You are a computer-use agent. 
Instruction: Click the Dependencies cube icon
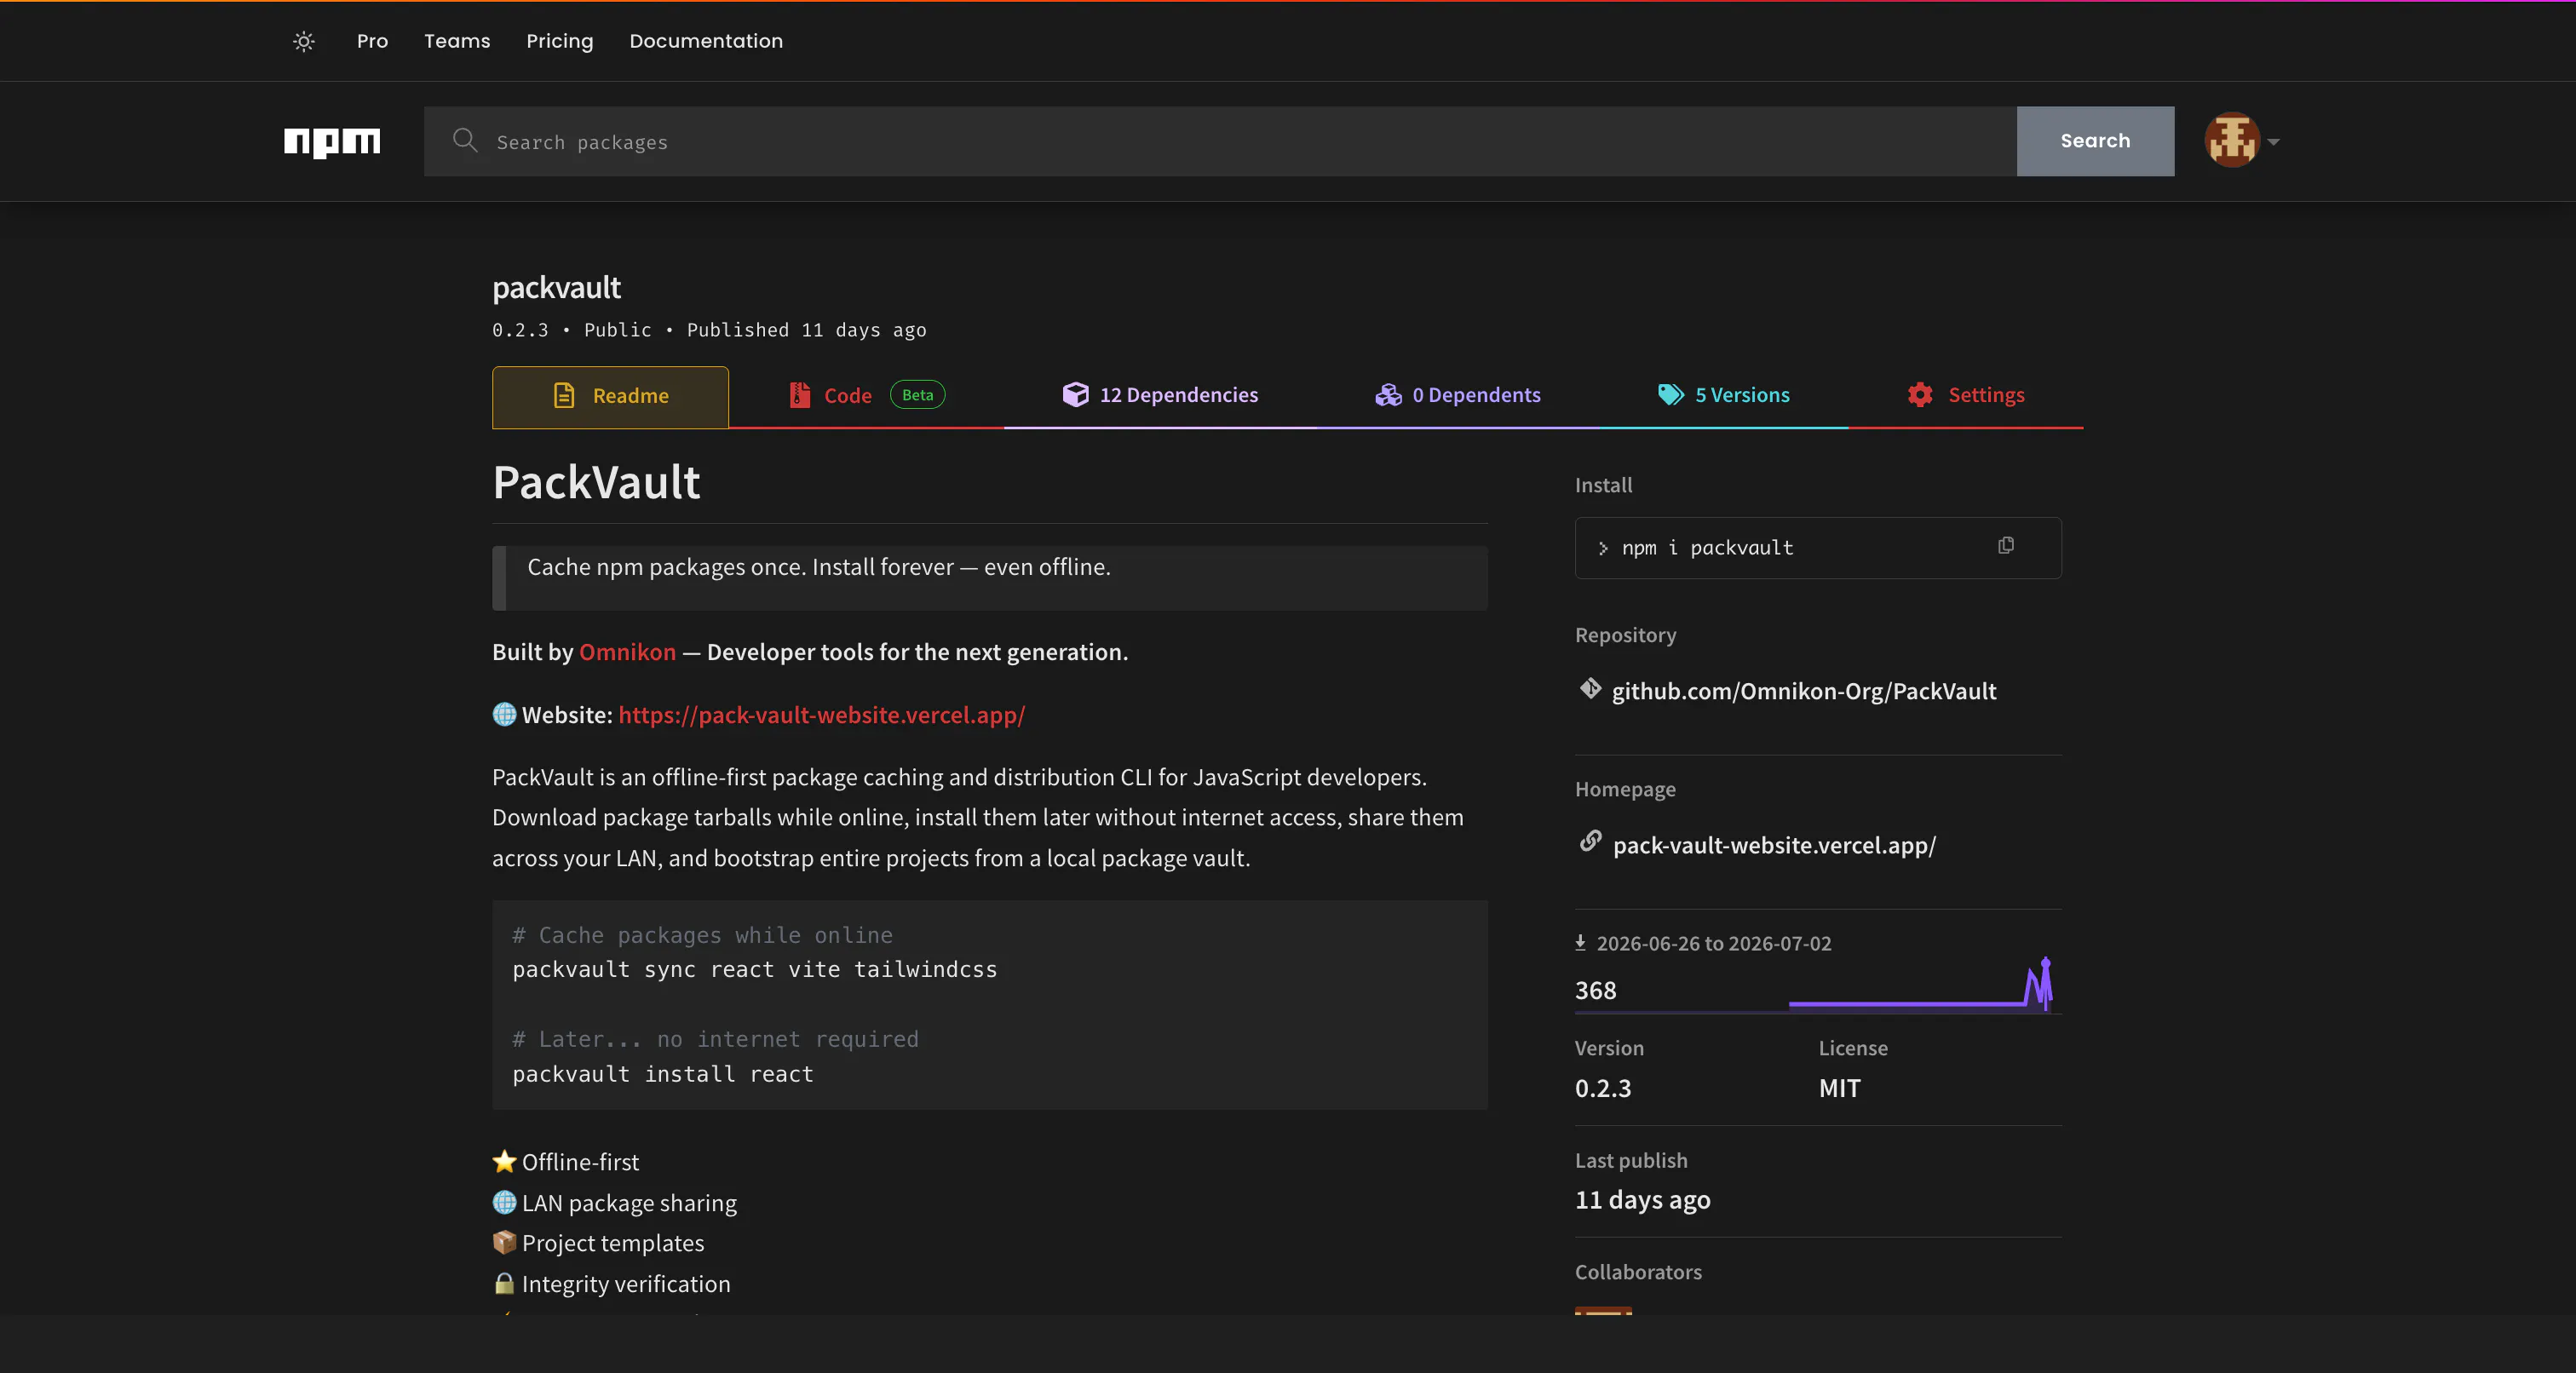pos(1075,394)
